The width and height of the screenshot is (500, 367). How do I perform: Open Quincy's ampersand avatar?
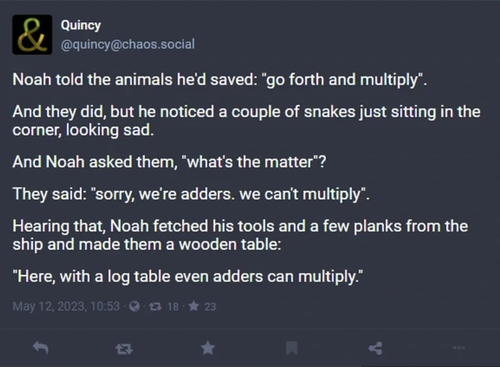[32, 34]
